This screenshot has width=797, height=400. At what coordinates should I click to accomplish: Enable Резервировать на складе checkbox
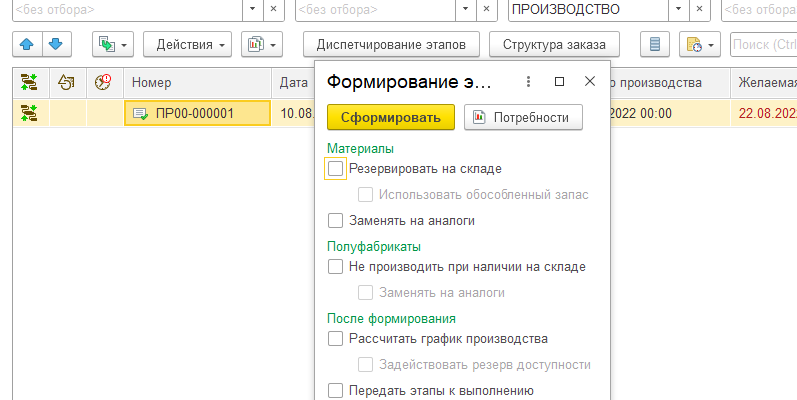(x=336, y=169)
